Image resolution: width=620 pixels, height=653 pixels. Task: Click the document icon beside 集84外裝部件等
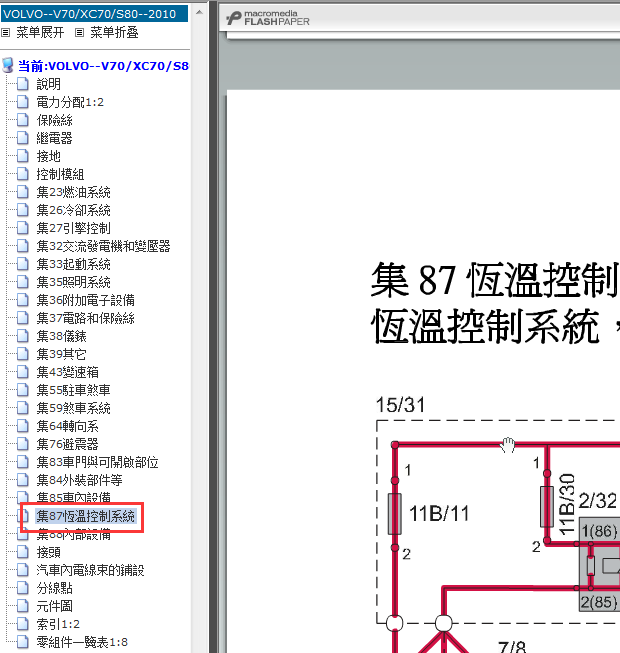(23, 479)
